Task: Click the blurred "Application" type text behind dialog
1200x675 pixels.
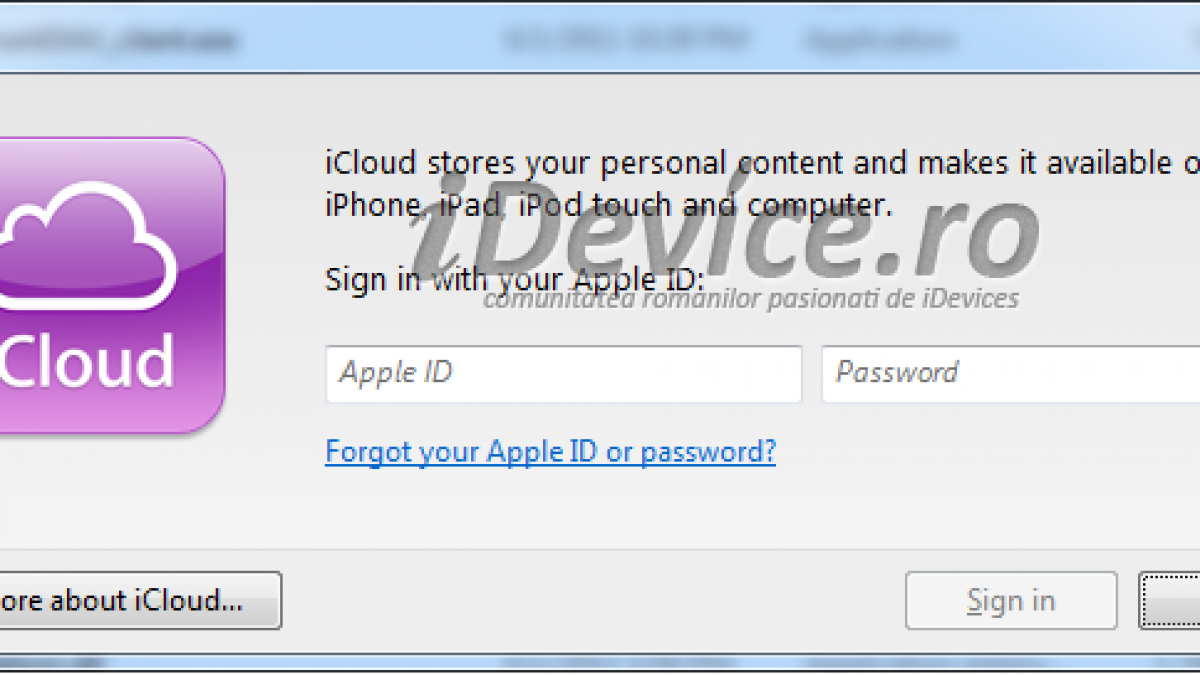Action: click(878, 41)
